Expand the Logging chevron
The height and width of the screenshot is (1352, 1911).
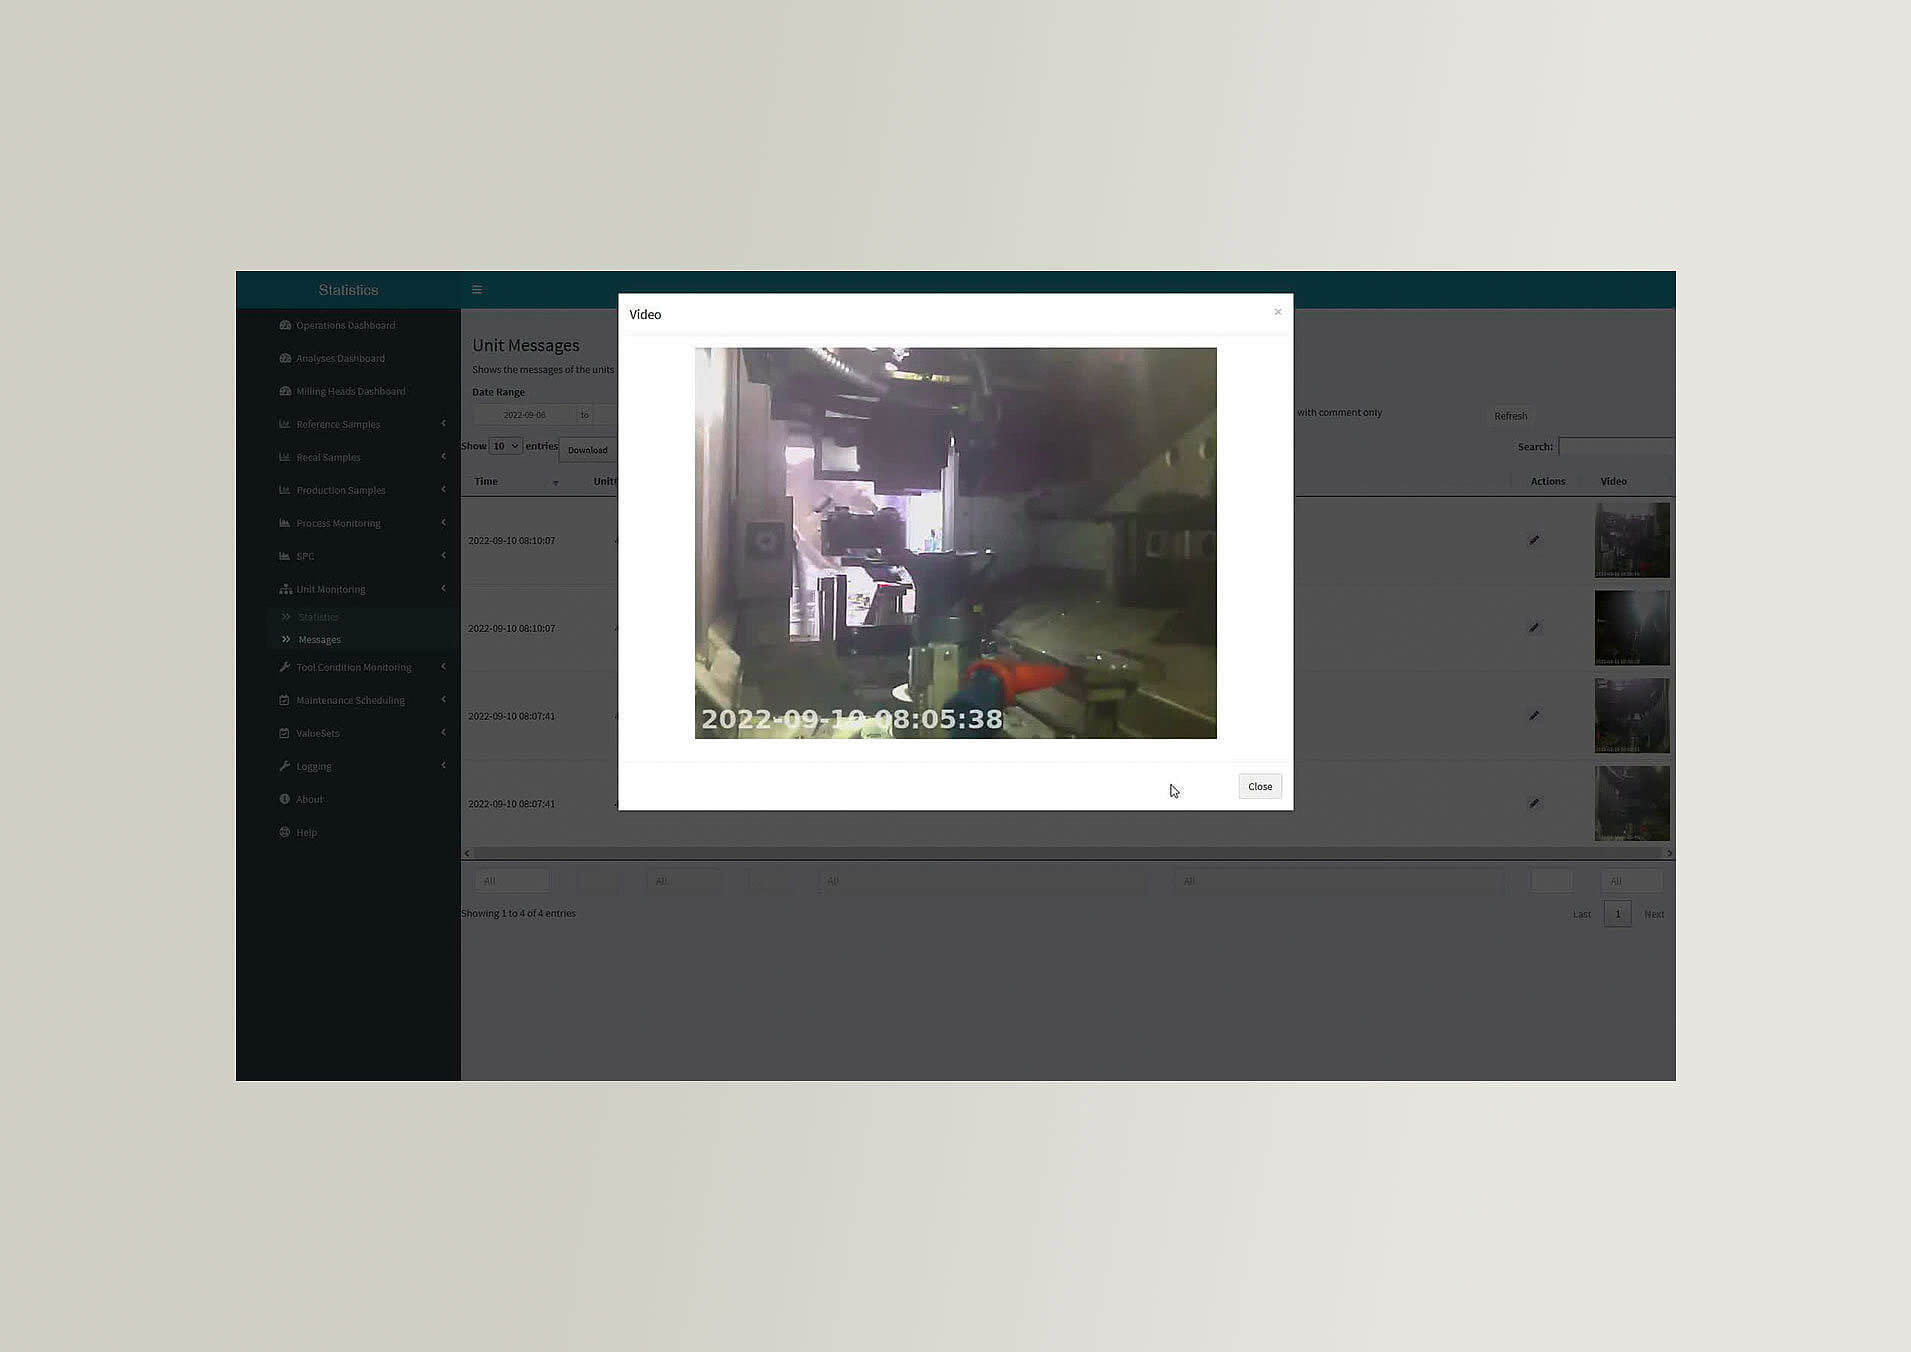(443, 766)
